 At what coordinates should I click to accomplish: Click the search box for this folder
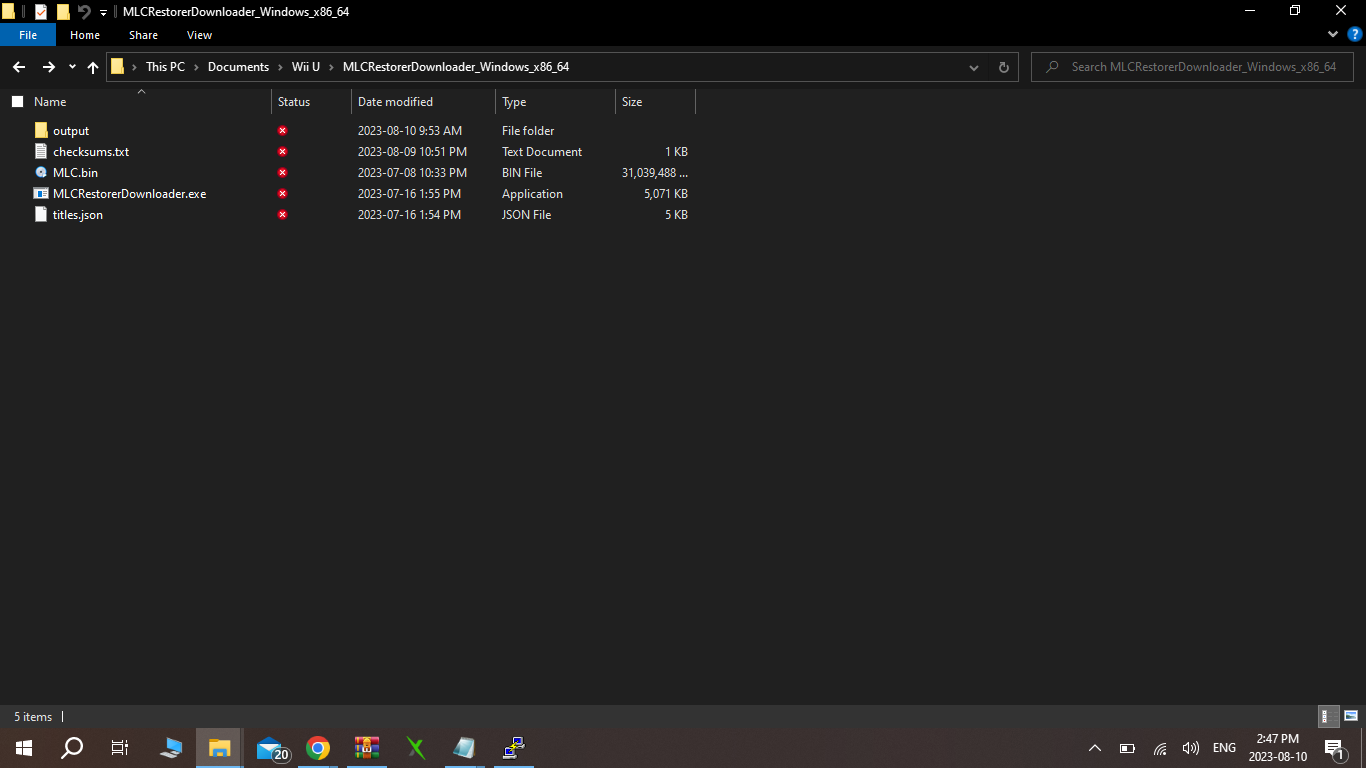tap(1192, 67)
